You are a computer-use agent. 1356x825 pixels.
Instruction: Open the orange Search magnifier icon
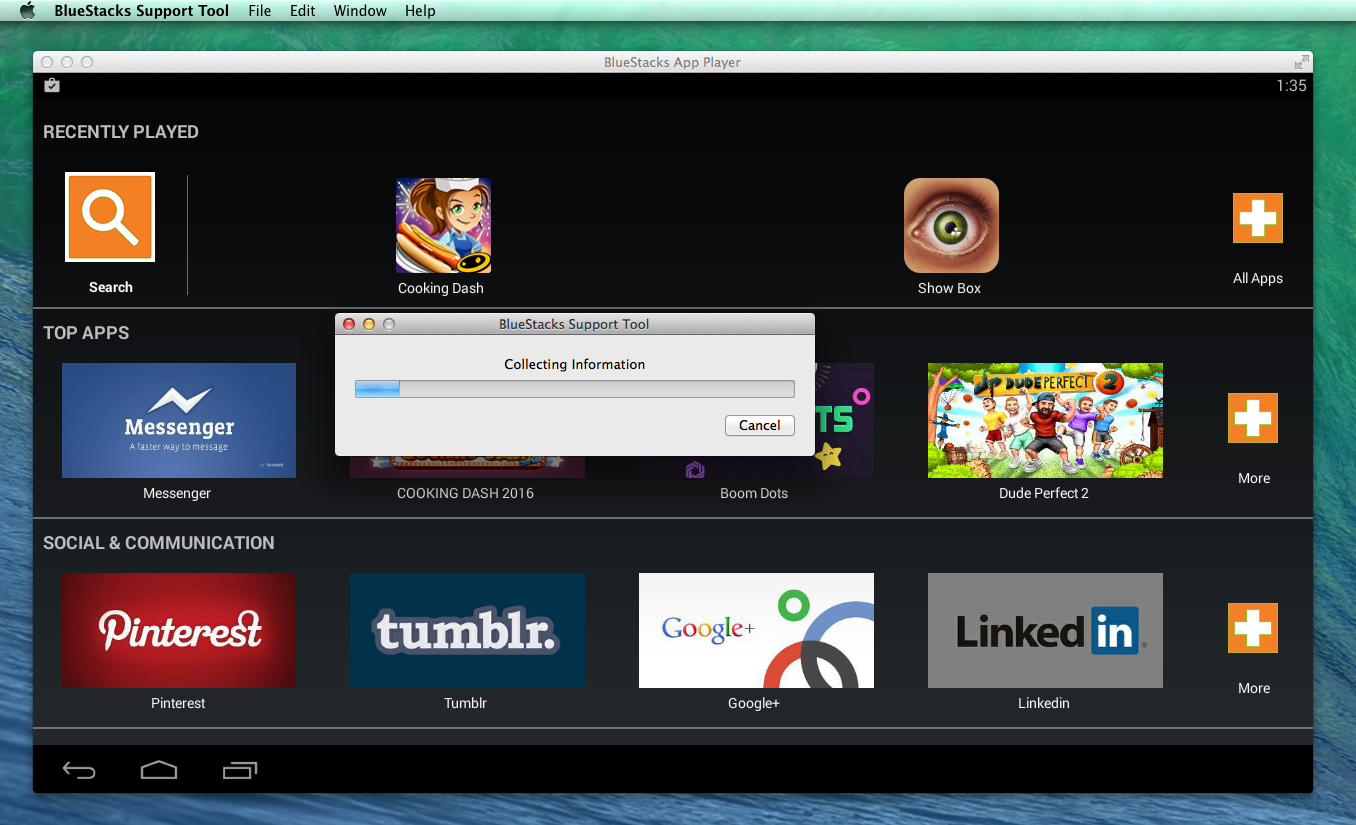pyautogui.click(x=110, y=217)
